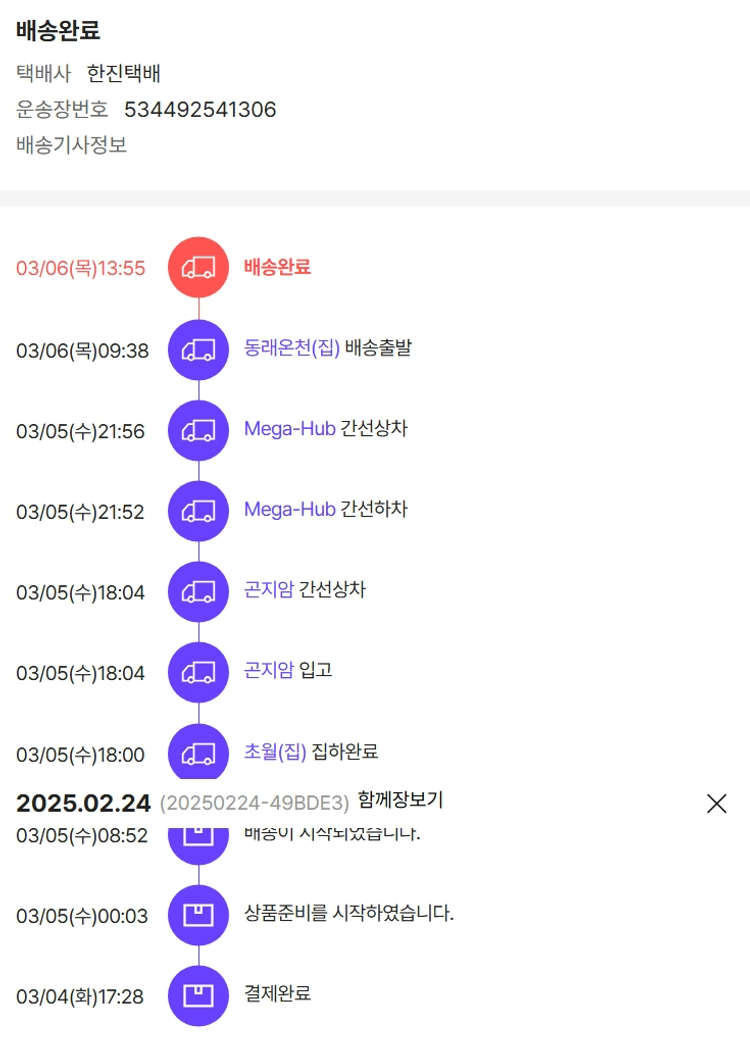Click box icon for 상품준비를 시작하였습니다
This screenshot has height=1037, width=750.
tap(198, 915)
